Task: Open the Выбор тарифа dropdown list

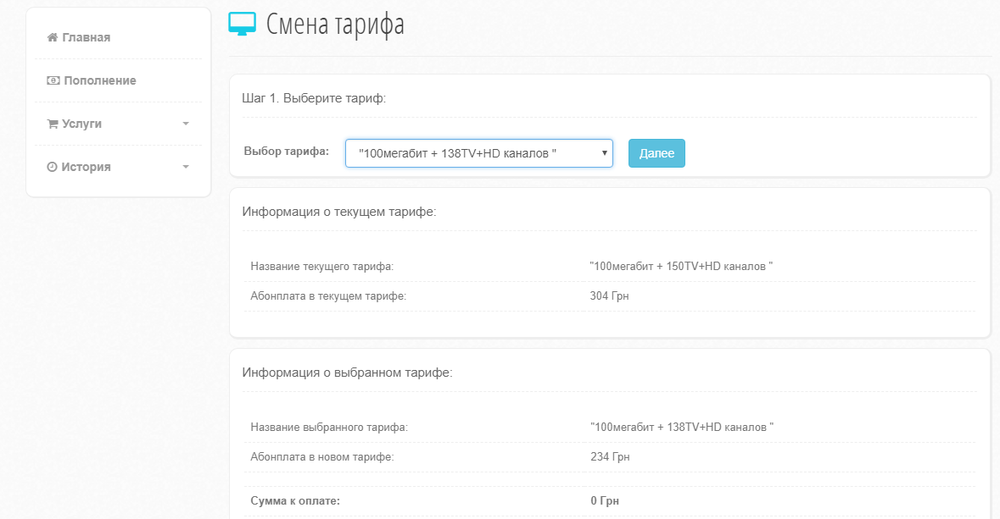Action: click(479, 153)
